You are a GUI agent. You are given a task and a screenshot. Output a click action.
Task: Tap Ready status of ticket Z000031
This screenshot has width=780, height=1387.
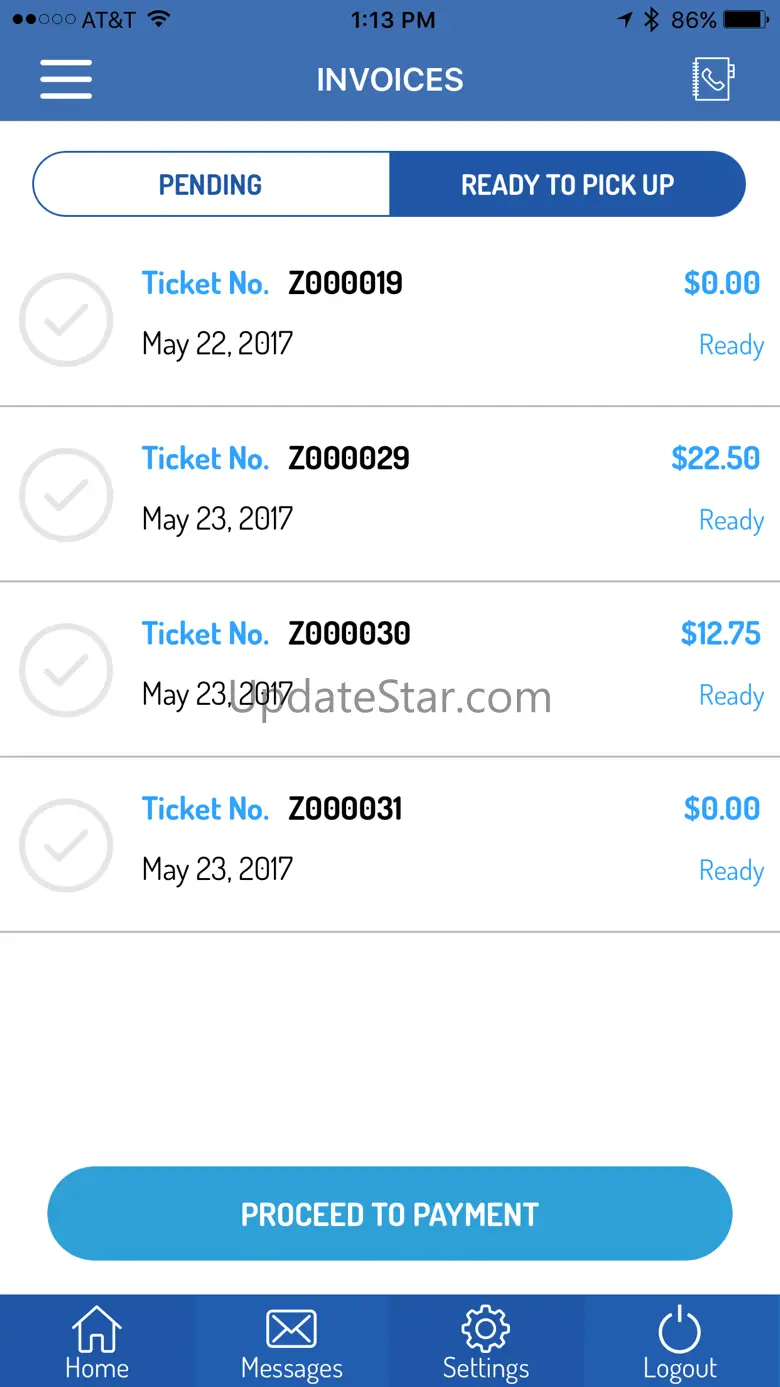[731, 871]
